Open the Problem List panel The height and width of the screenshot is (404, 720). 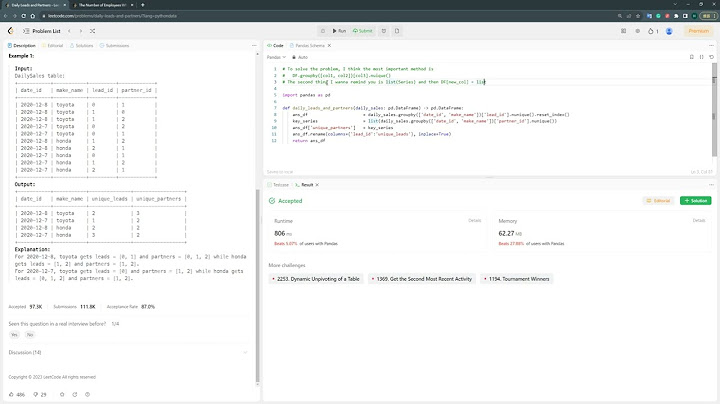(x=42, y=31)
